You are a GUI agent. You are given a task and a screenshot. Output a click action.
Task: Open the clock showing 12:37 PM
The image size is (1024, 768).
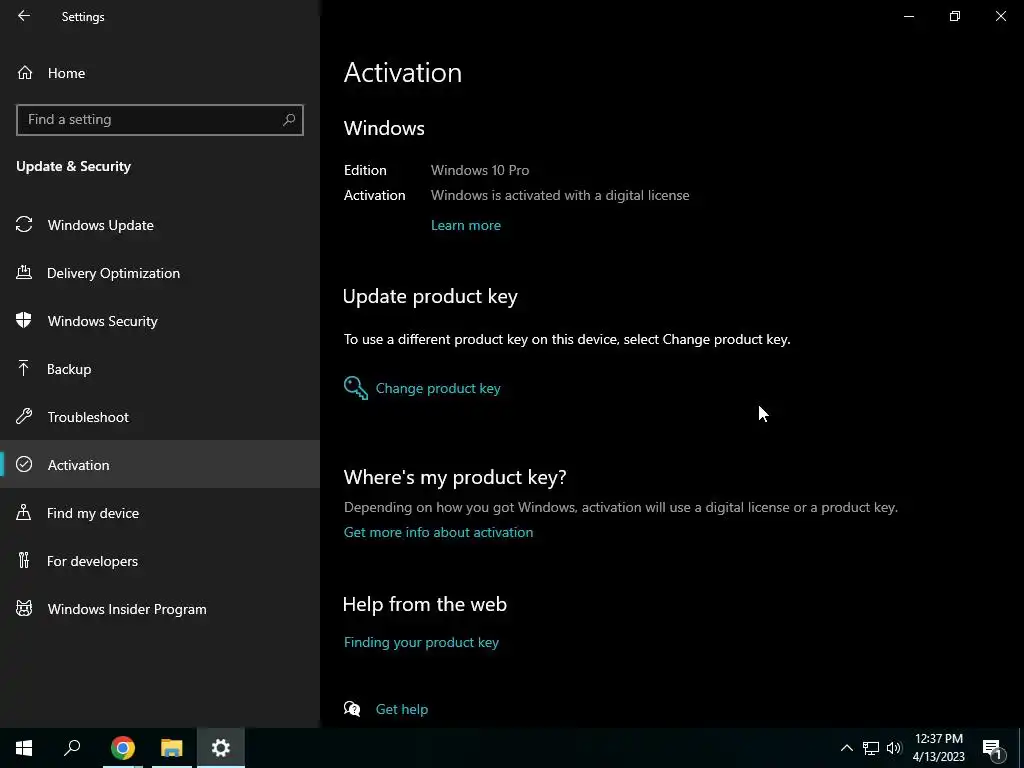938,748
